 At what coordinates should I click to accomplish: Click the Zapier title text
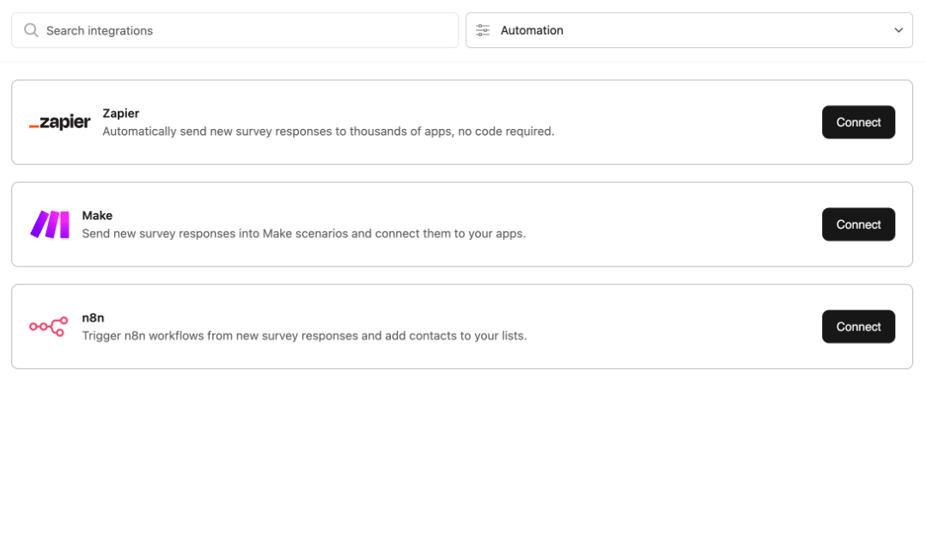click(121, 113)
